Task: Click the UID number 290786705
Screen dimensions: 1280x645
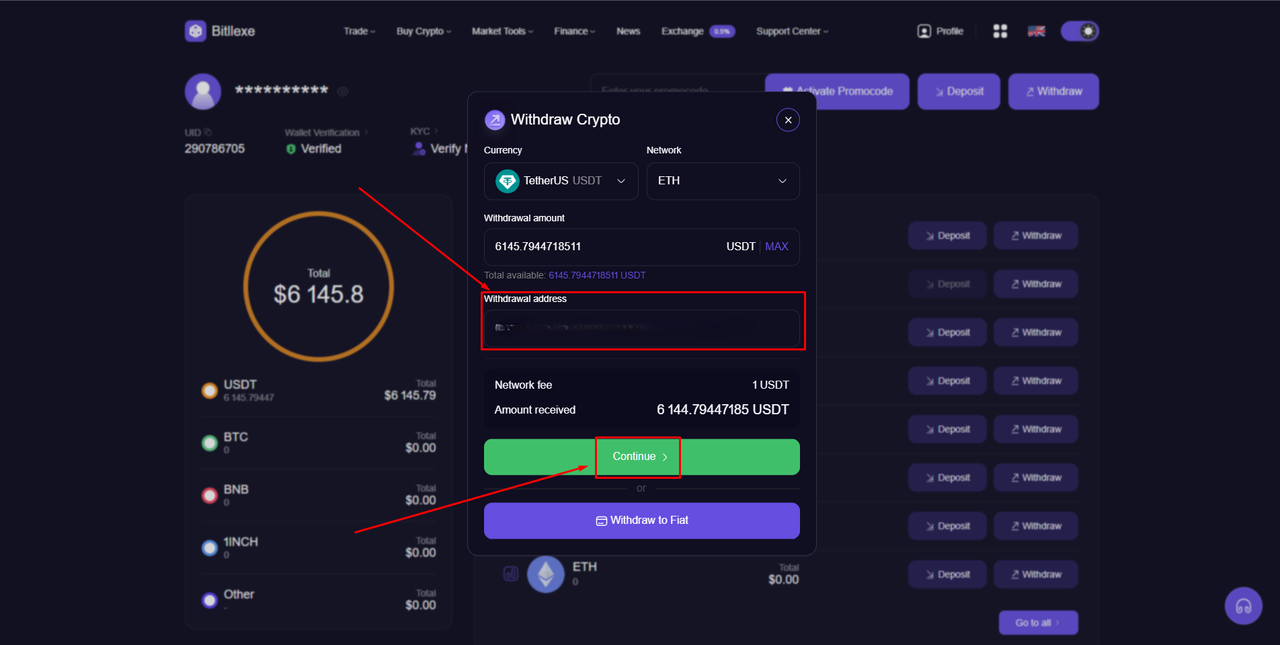Action: [215, 148]
